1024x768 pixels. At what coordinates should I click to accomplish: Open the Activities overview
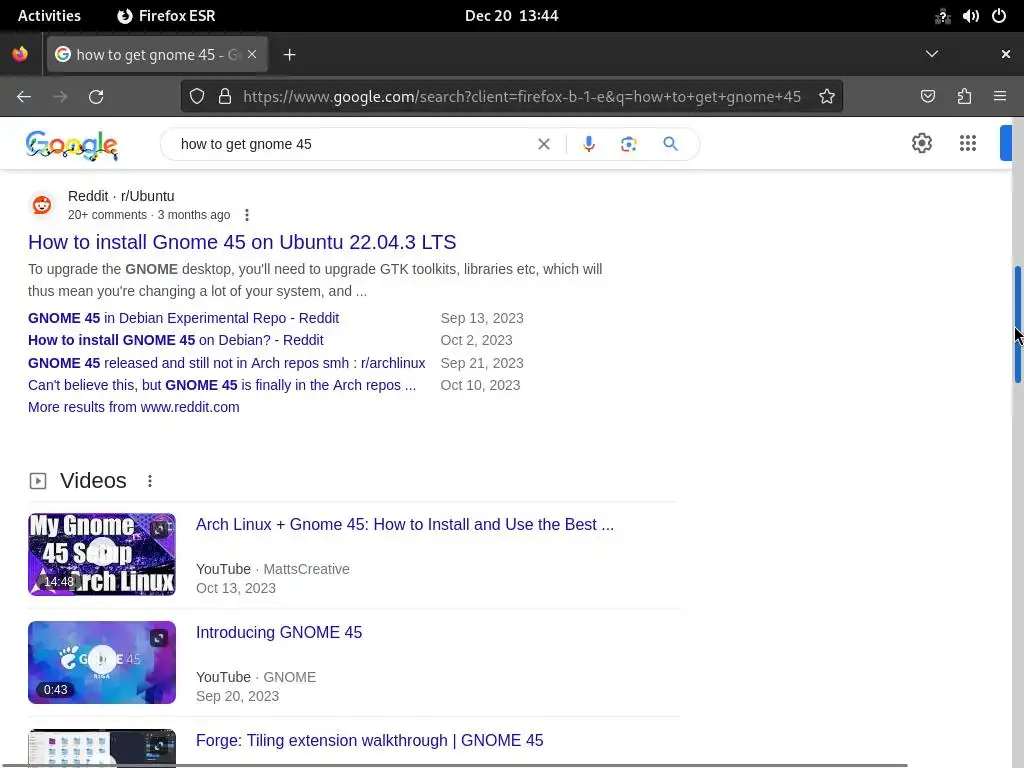(x=49, y=16)
